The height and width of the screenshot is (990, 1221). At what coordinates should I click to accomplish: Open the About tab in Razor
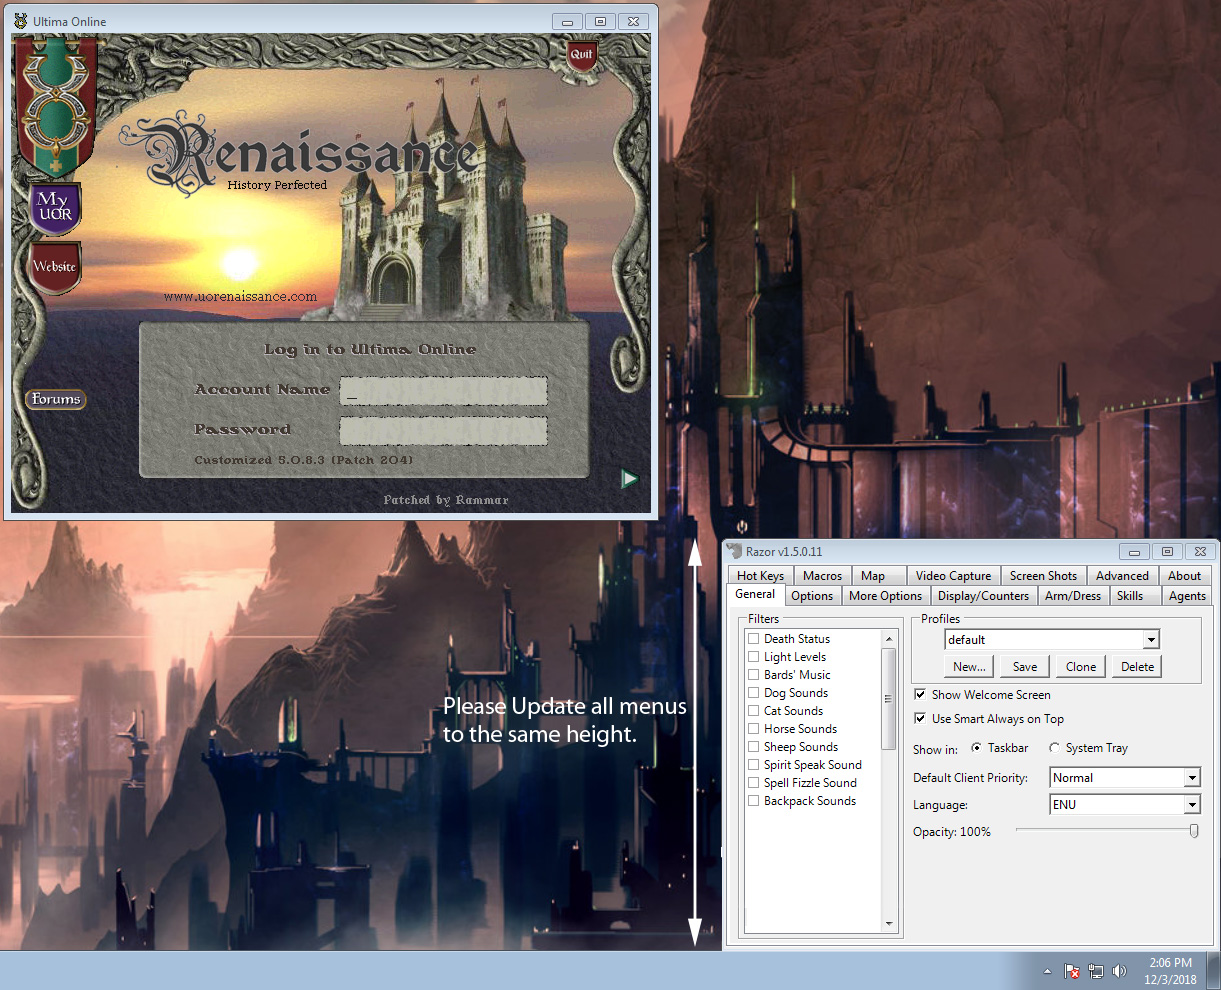tap(1185, 576)
